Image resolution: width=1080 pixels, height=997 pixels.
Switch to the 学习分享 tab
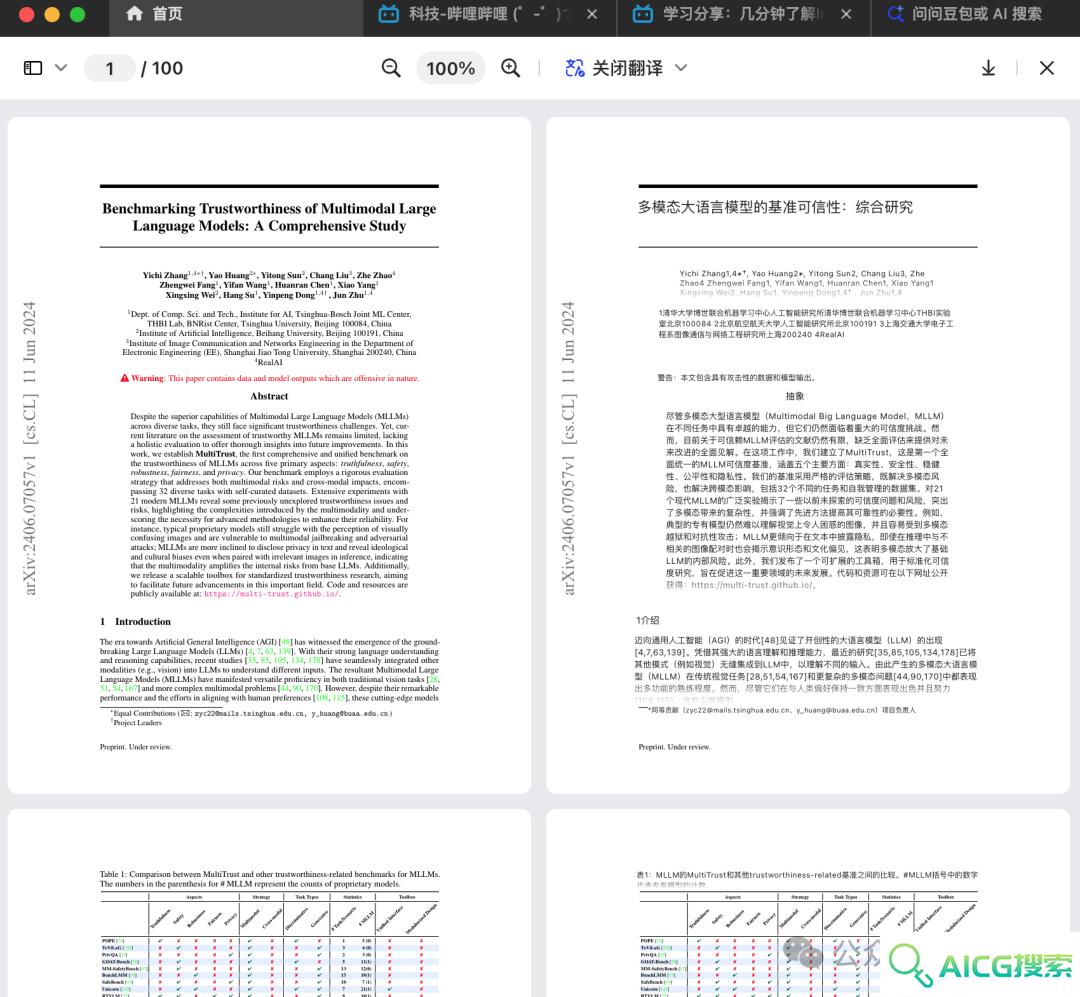(x=743, y=14)
